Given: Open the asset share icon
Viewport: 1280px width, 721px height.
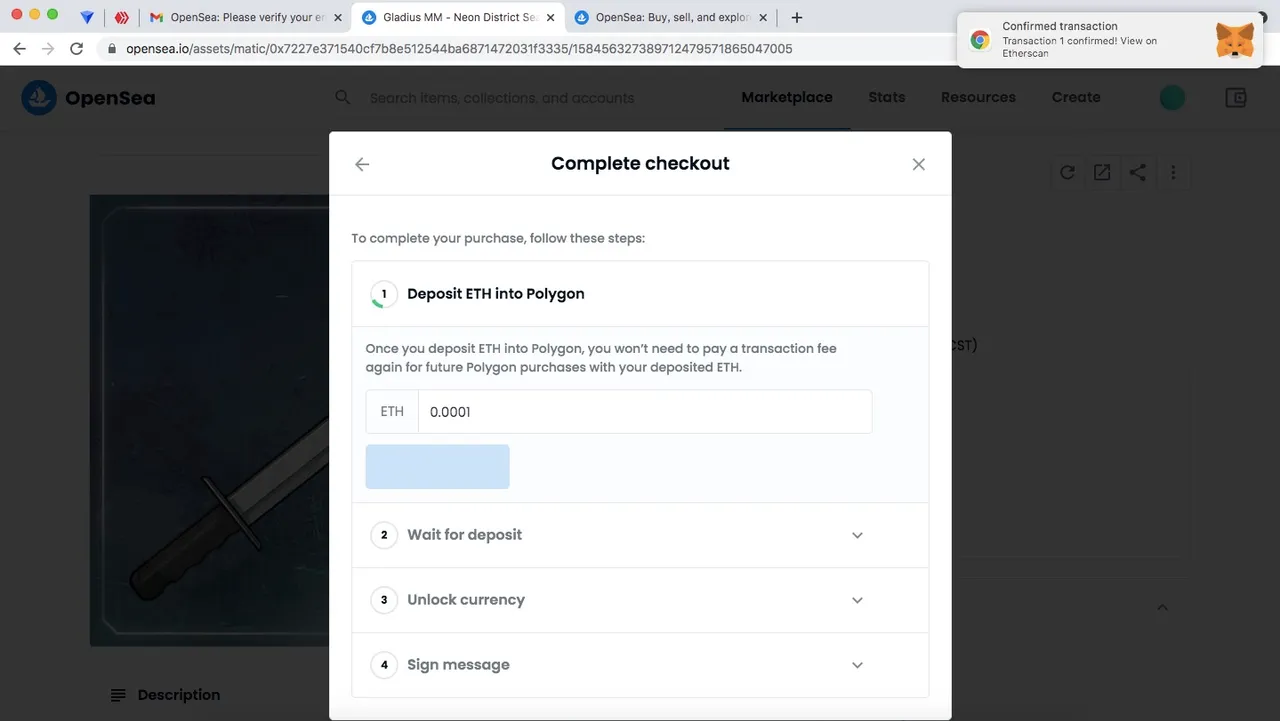Looking at the screenshot, I should point(1137,172).
